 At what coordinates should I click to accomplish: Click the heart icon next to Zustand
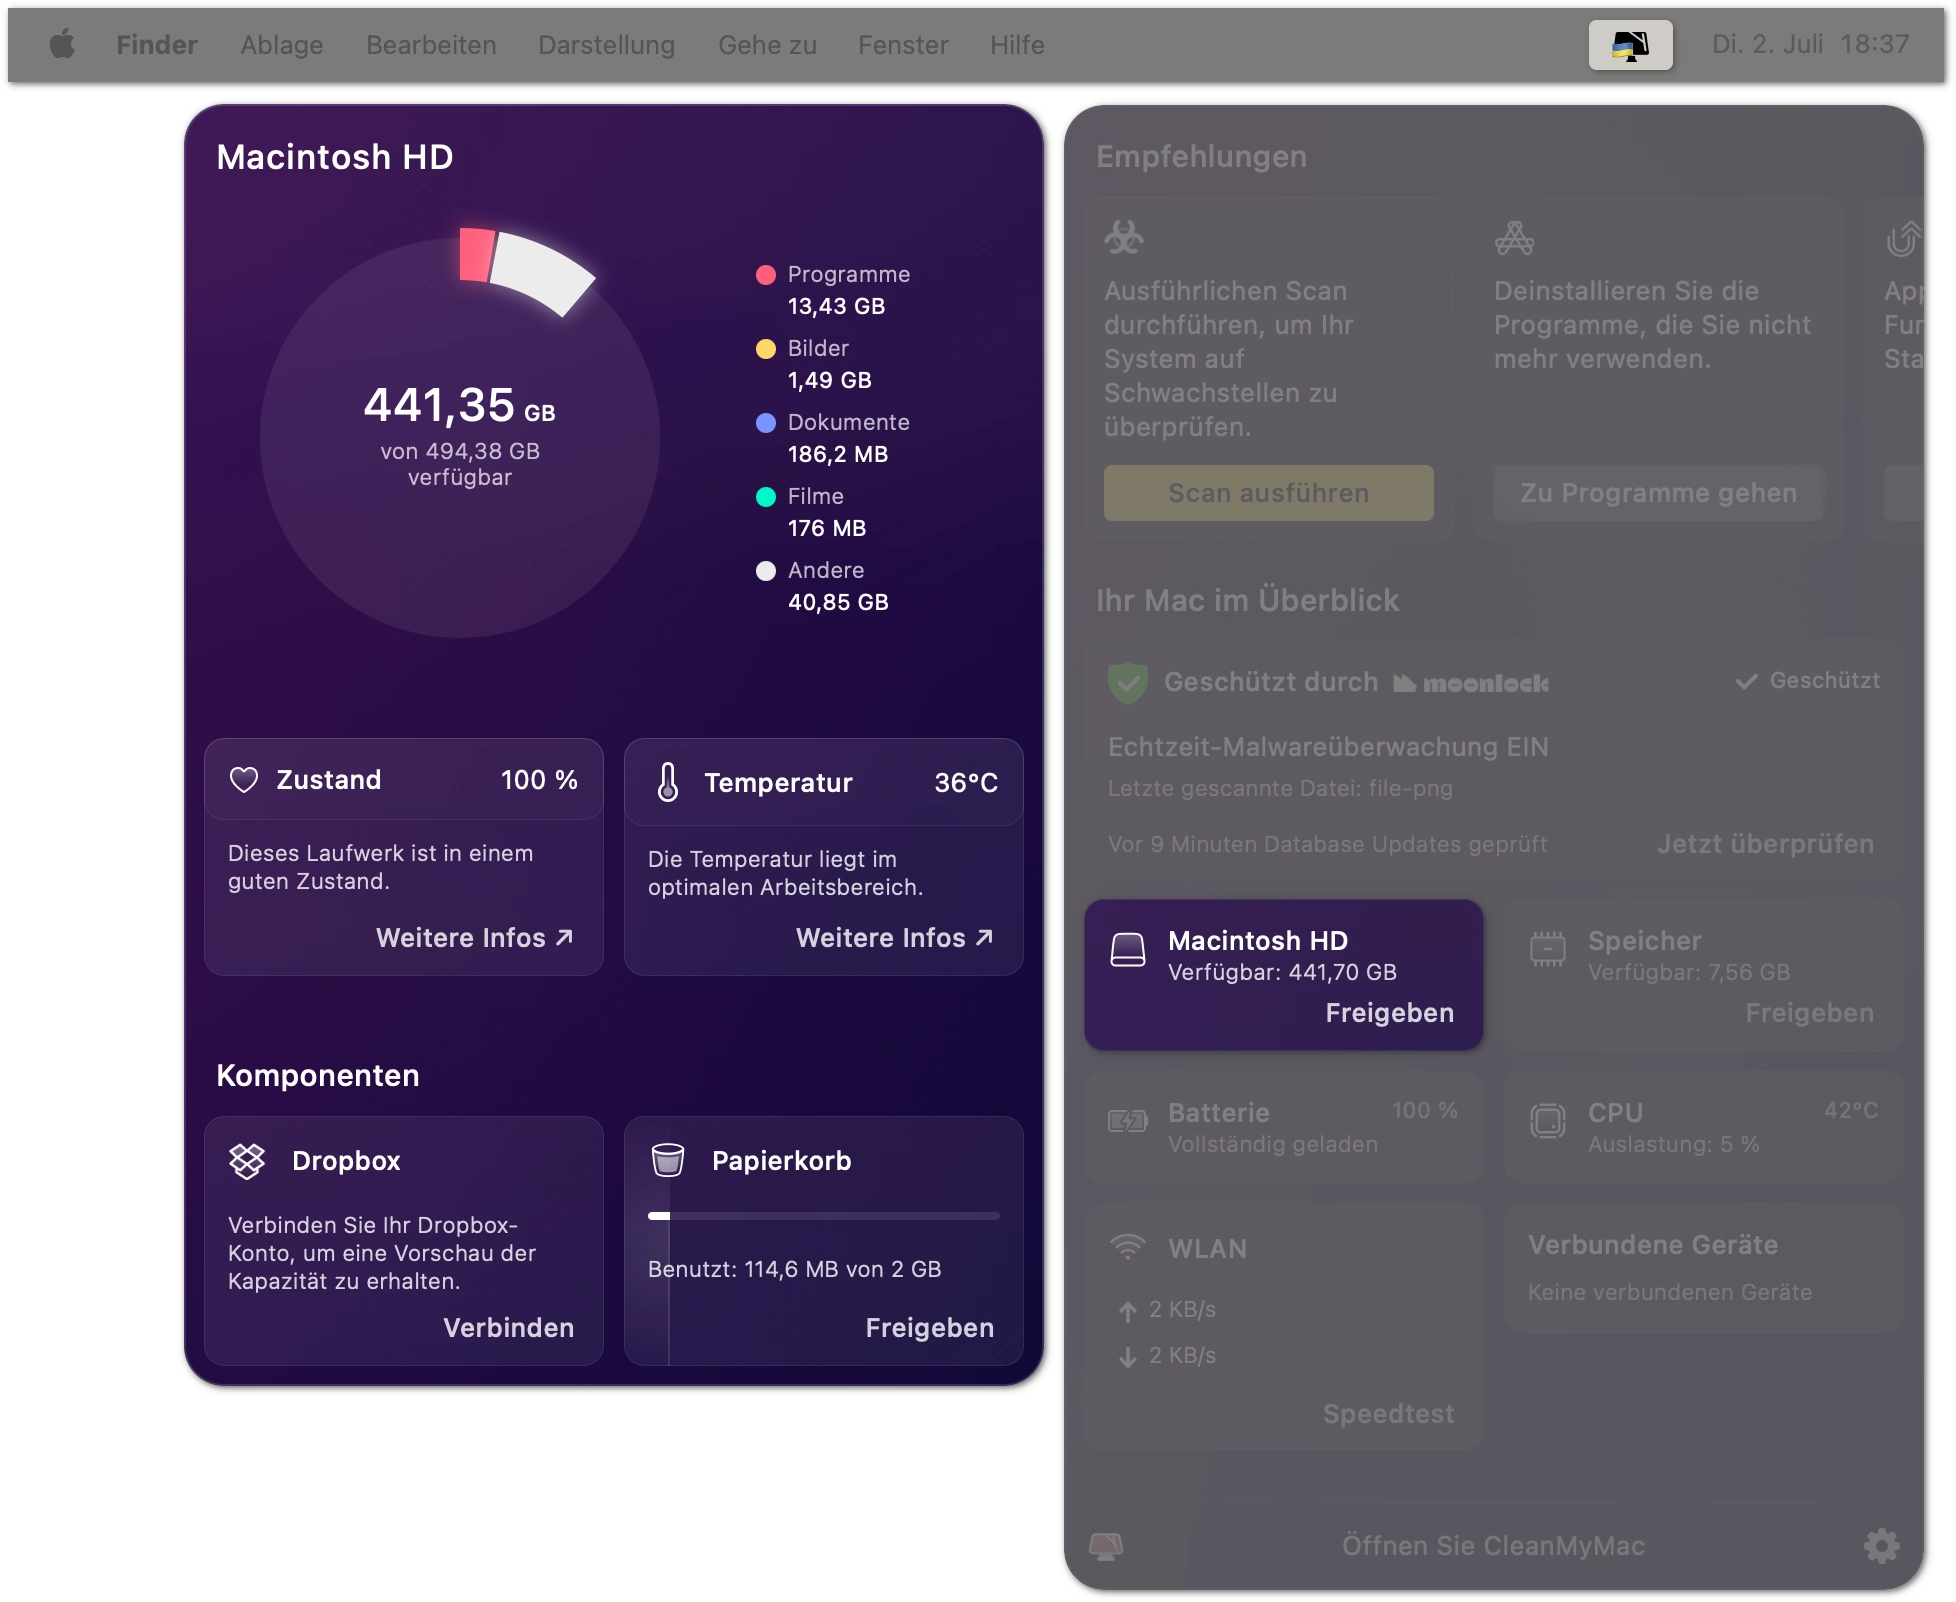point(244,780)
